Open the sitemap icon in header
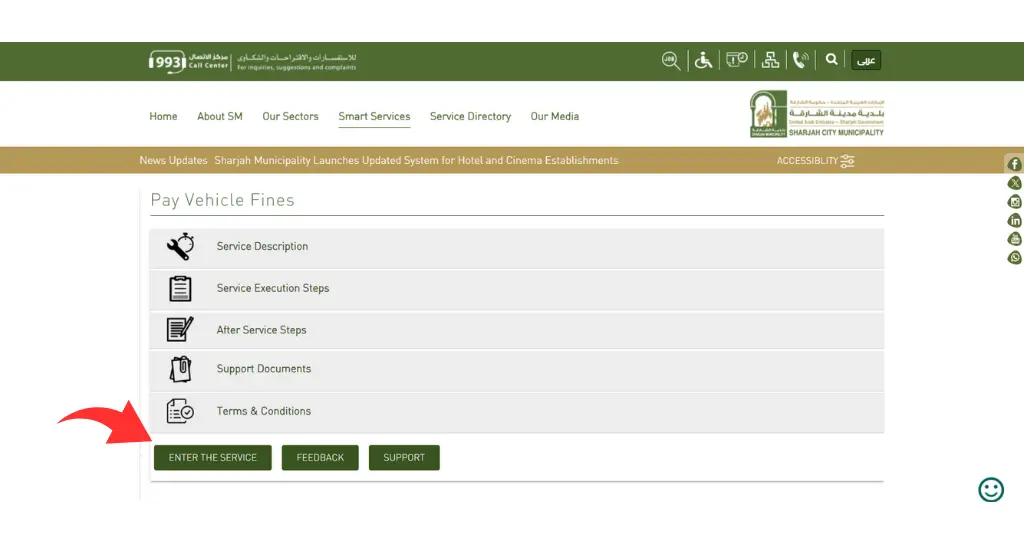 [x=771, y=60]
